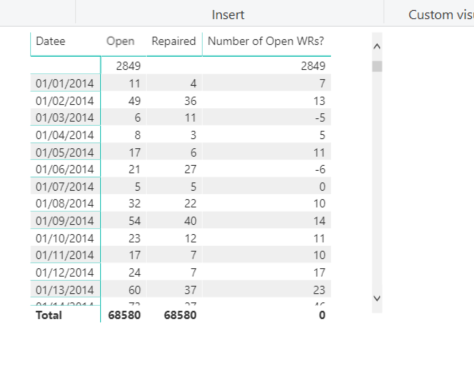The height and width of the screenshot is (389, 474).
Task: Sort by Number of Open WRs? header
Action: pyautogui.click(x=266, y=41)
